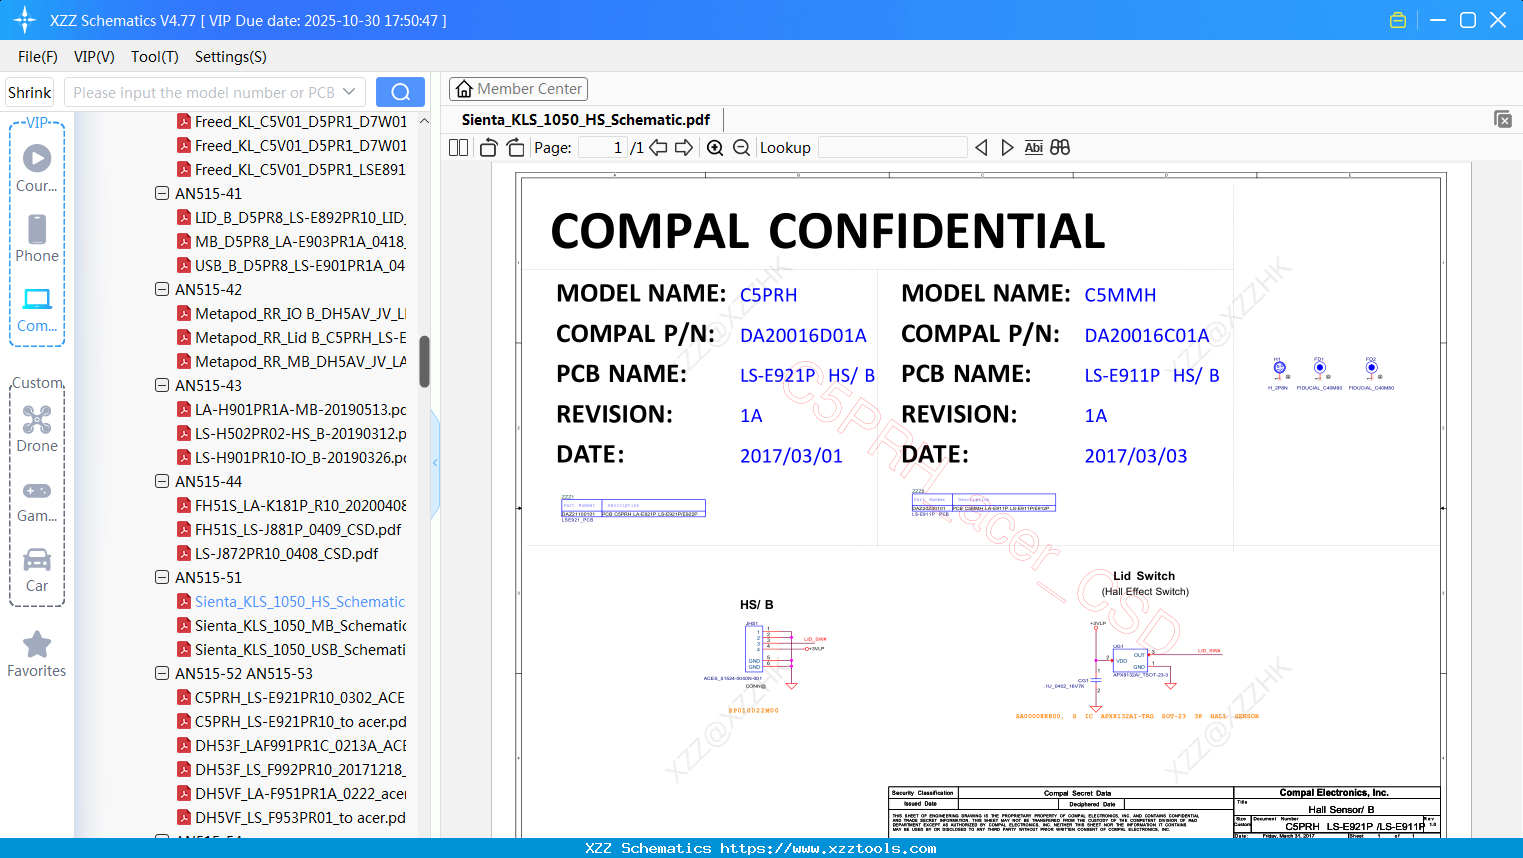Image resolution: width=1523 pixels, height=858 pixels.
Task: Click the Lookup text input field
Action: (892, 148)
